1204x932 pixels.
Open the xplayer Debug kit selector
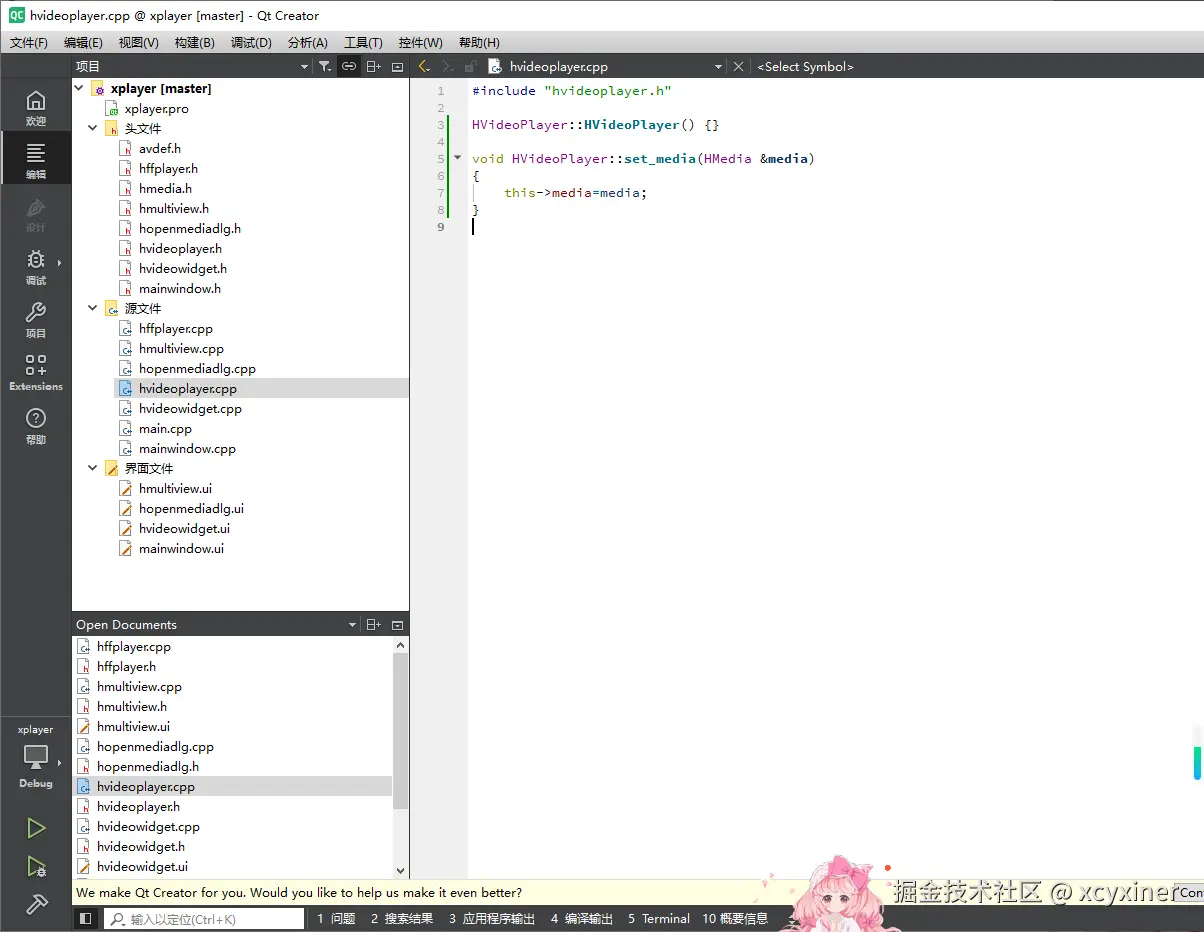coord(36,758)
